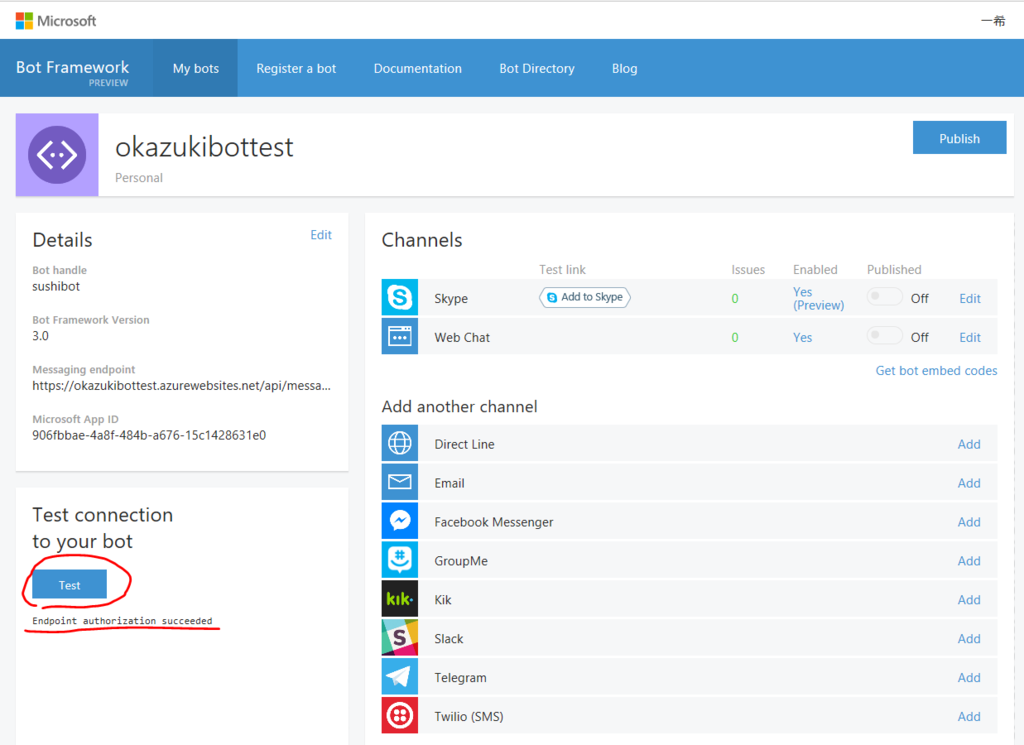Add the Kik channel
The image size is (1024, 745).
(x=968, y=599)
